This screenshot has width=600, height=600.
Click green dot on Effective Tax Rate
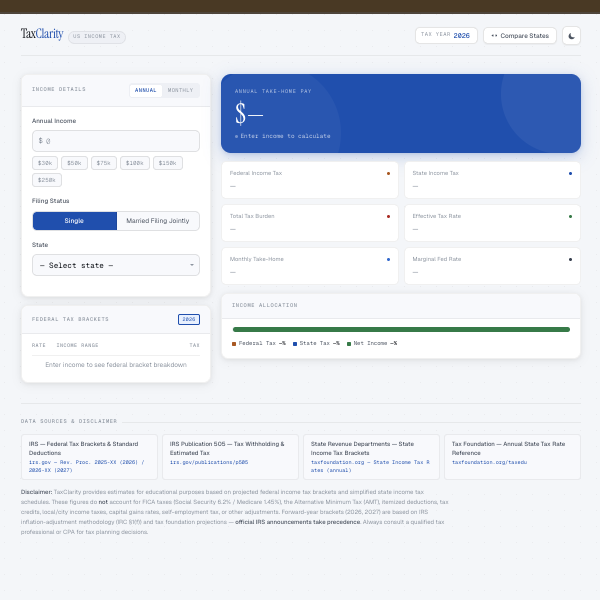pyautogui.click(x=570, y=217)
